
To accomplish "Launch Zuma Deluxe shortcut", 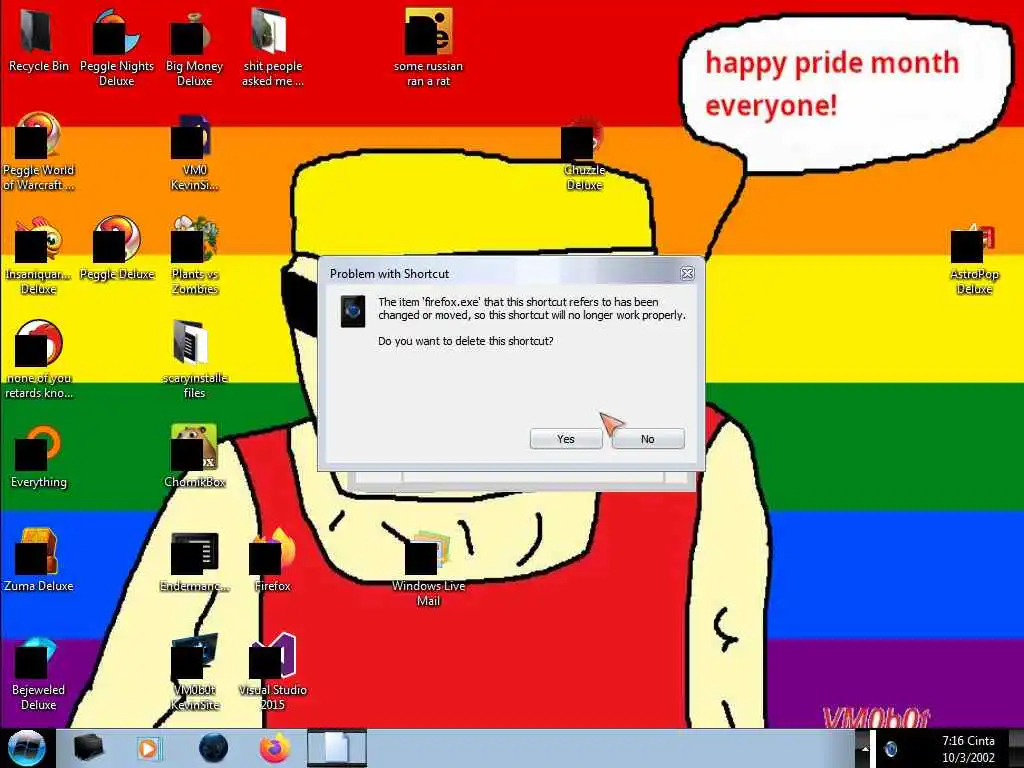I will (x=38, y=561).
